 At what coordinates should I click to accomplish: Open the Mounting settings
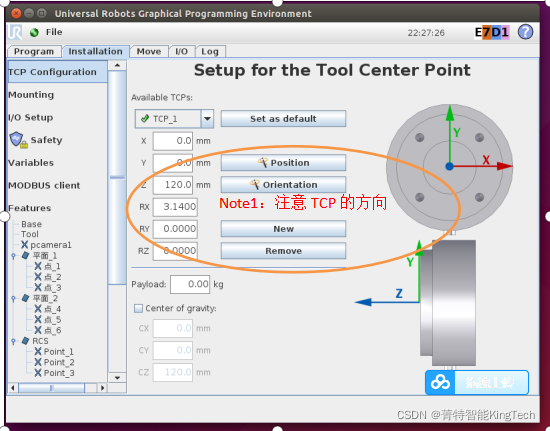point(31,95)
